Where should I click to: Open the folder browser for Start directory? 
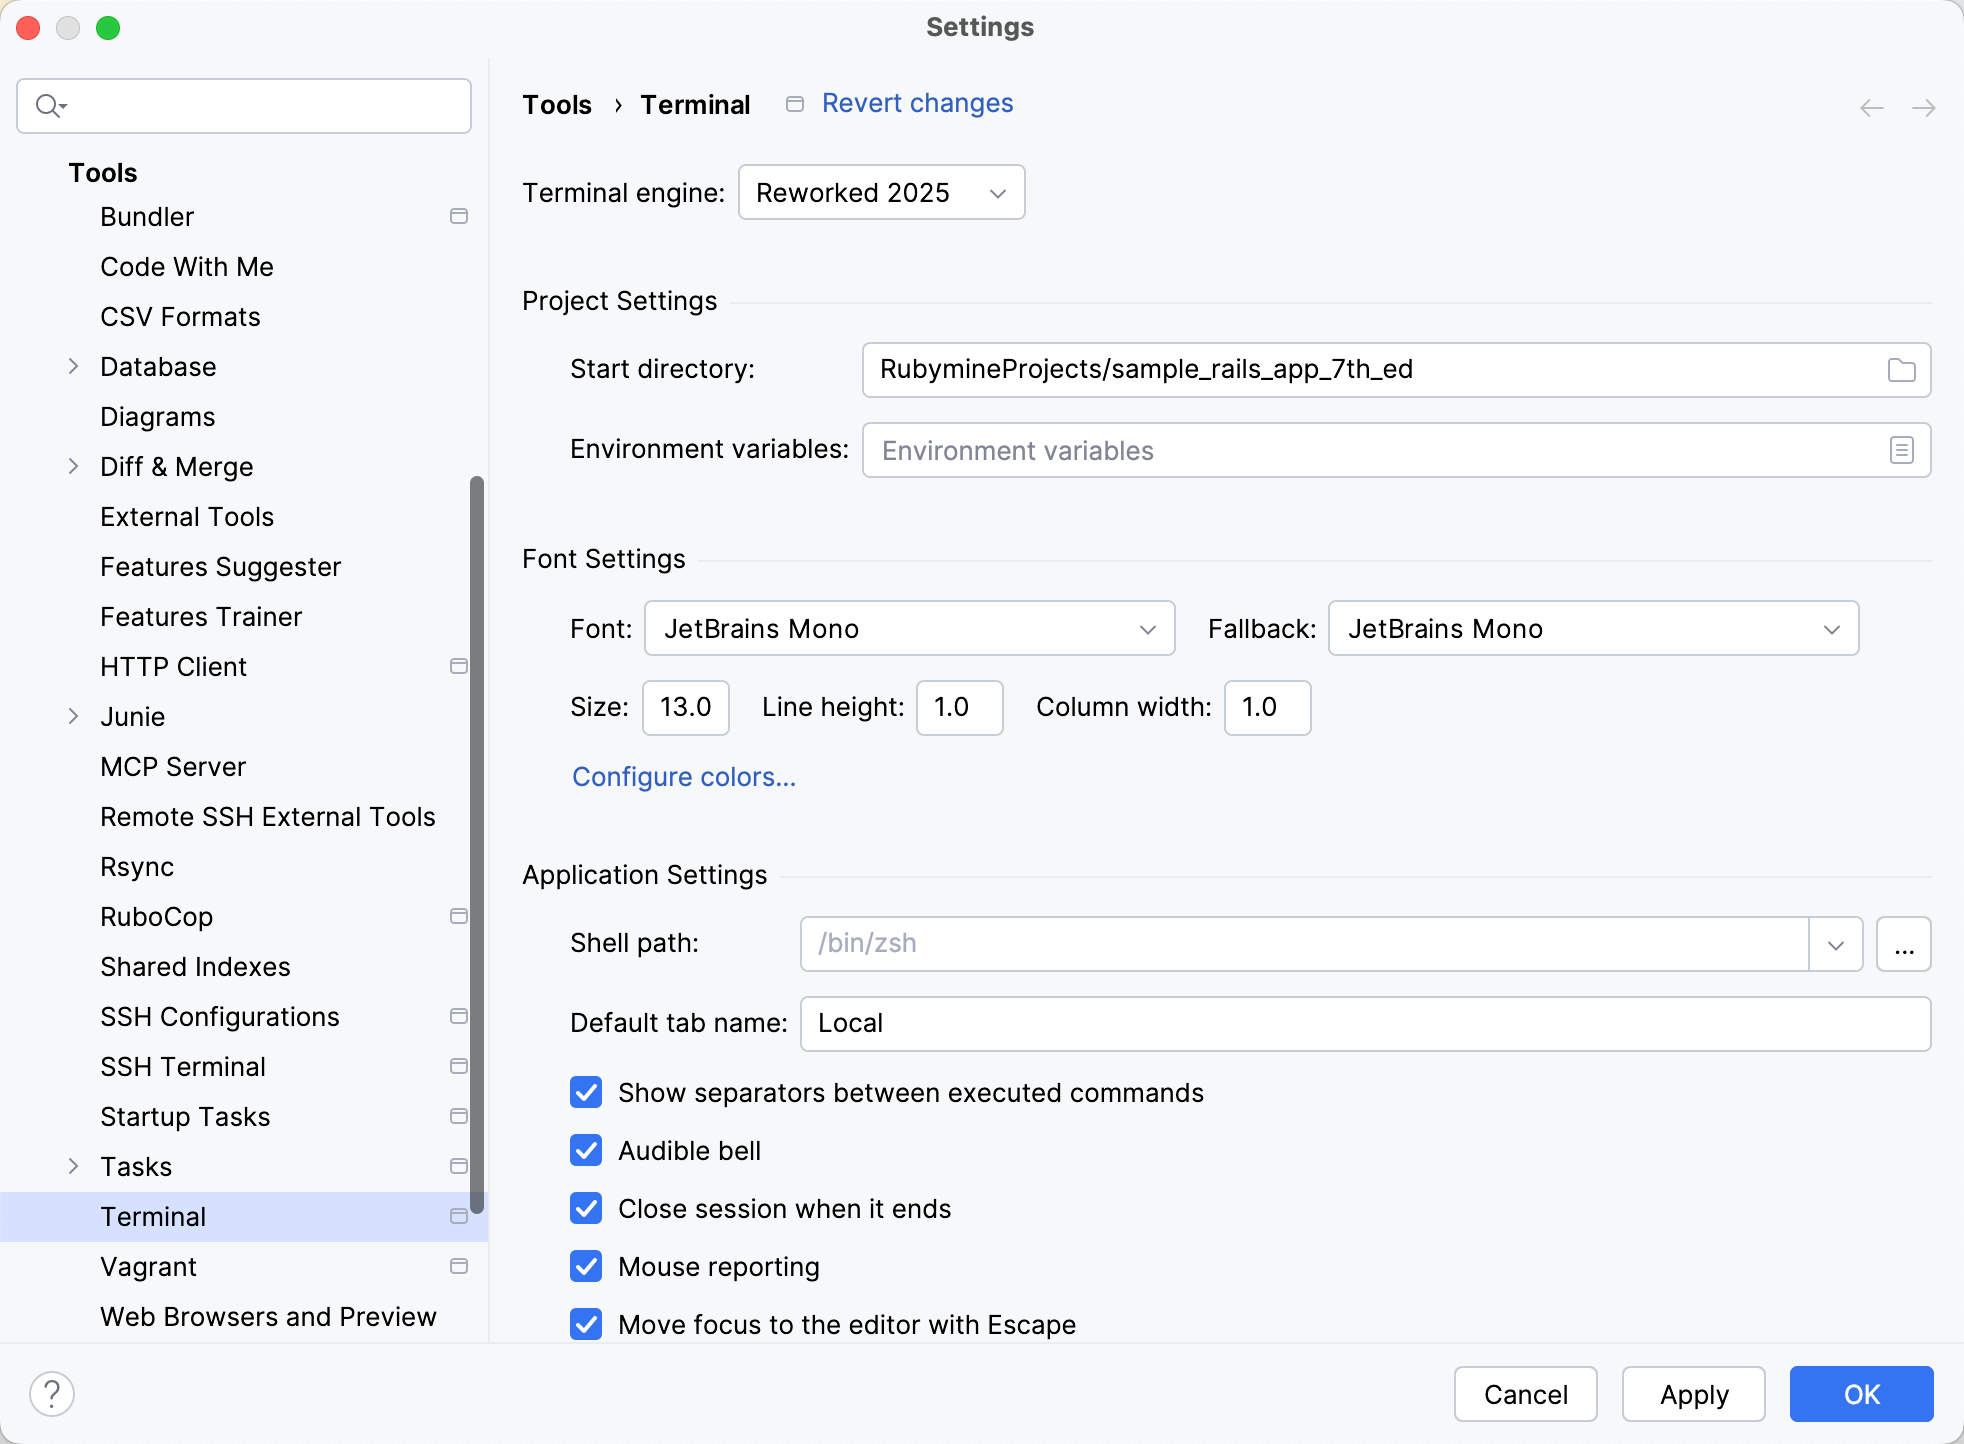1903,370
